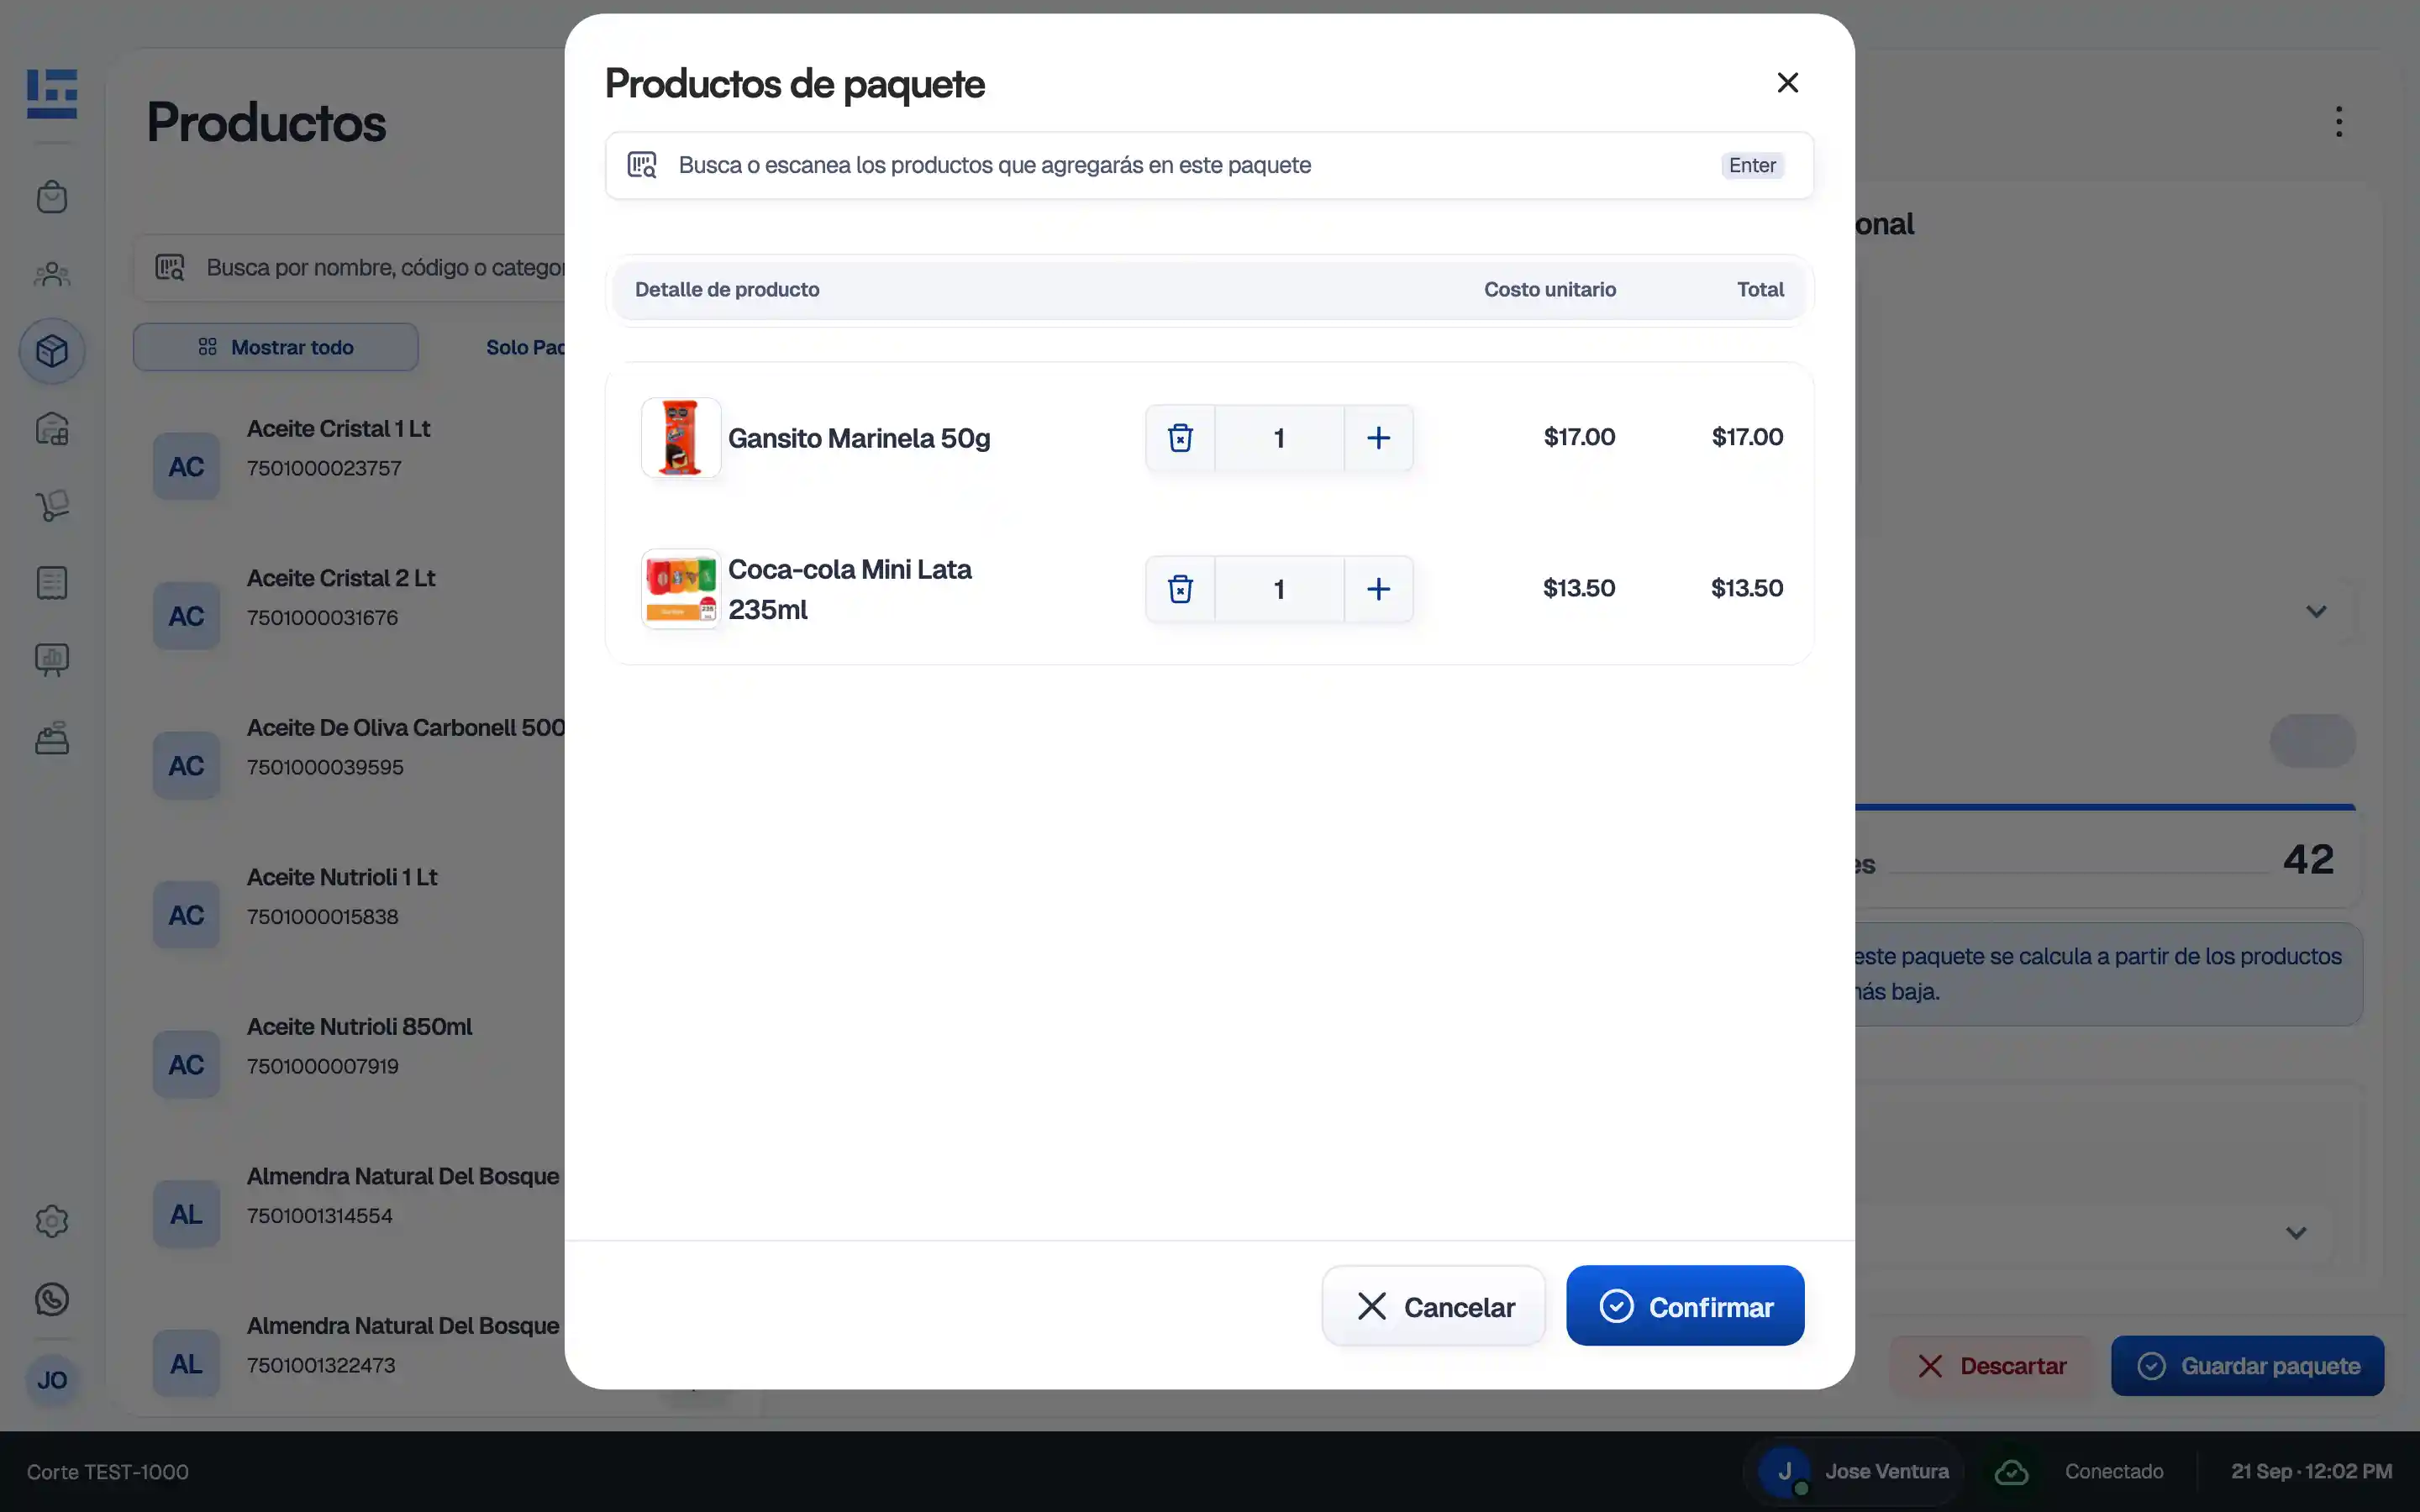The image size is (2420, 1512).
Task: Select the Mostrar todo filter tab
Action: click(x=276, y=347)
